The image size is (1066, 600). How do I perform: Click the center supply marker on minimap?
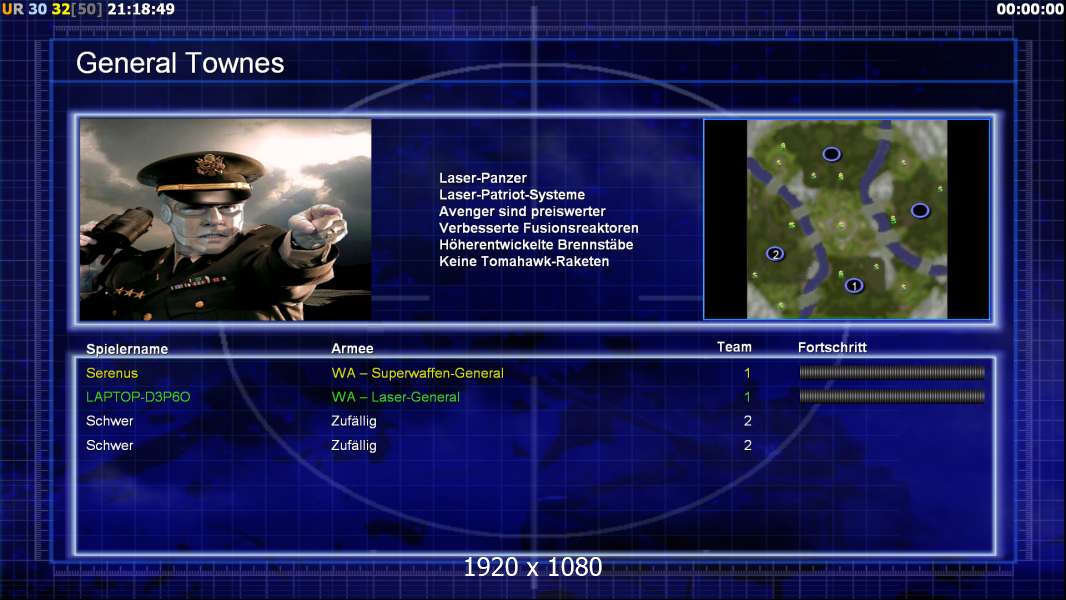841,224
